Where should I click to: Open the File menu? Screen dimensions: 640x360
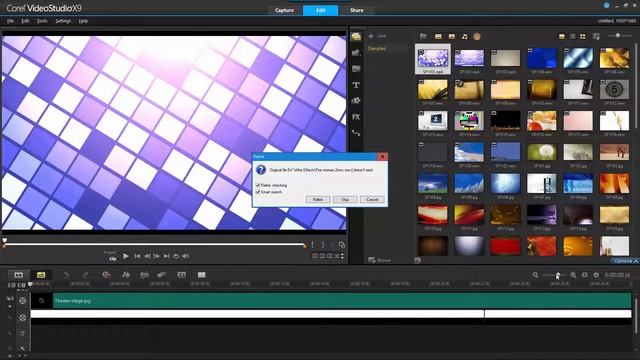pos(10,21)
